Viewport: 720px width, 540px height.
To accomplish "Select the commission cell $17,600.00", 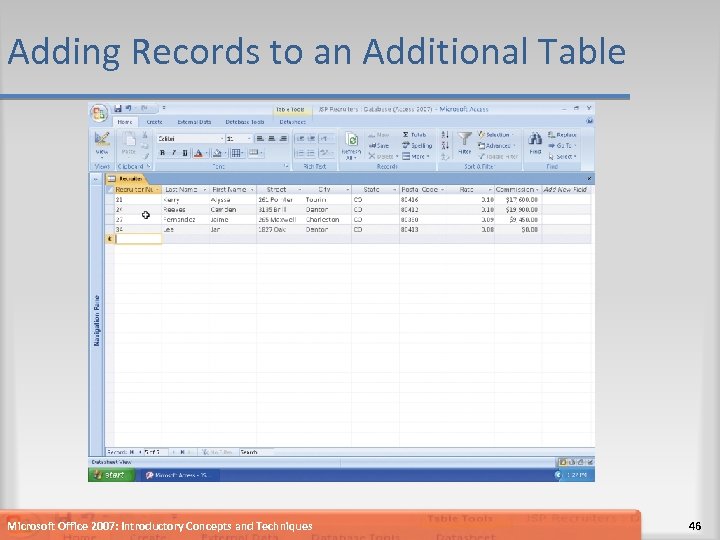I will click(x=518, y=200).
